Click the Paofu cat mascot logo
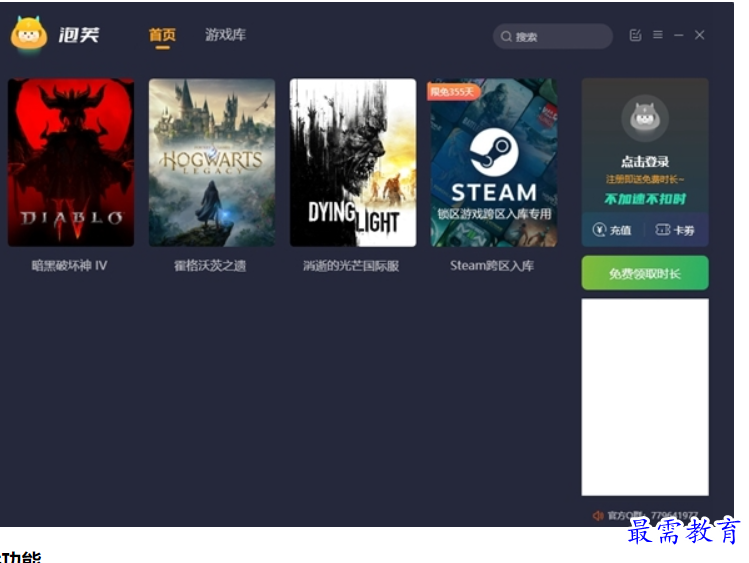Image resolution: width=749 pixels, height=563 pixels. click(x=29, y=33)
